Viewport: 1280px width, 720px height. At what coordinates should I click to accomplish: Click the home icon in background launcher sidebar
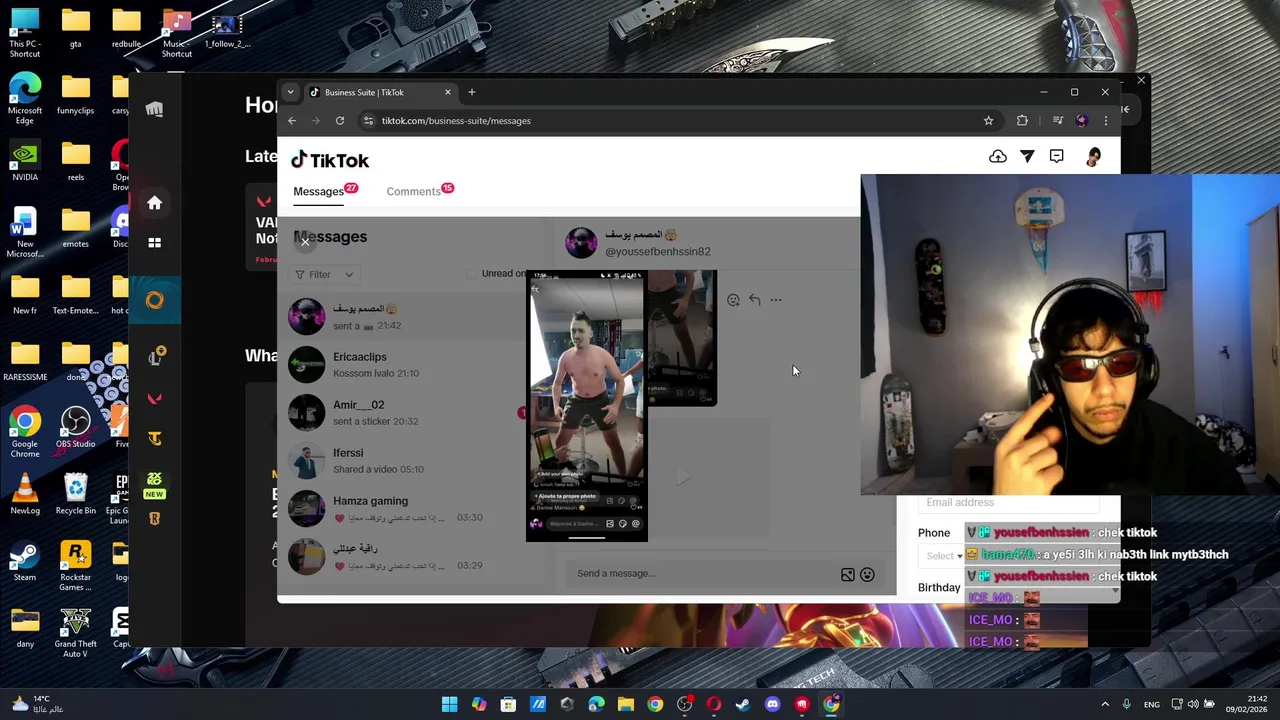tap(155, 203)
